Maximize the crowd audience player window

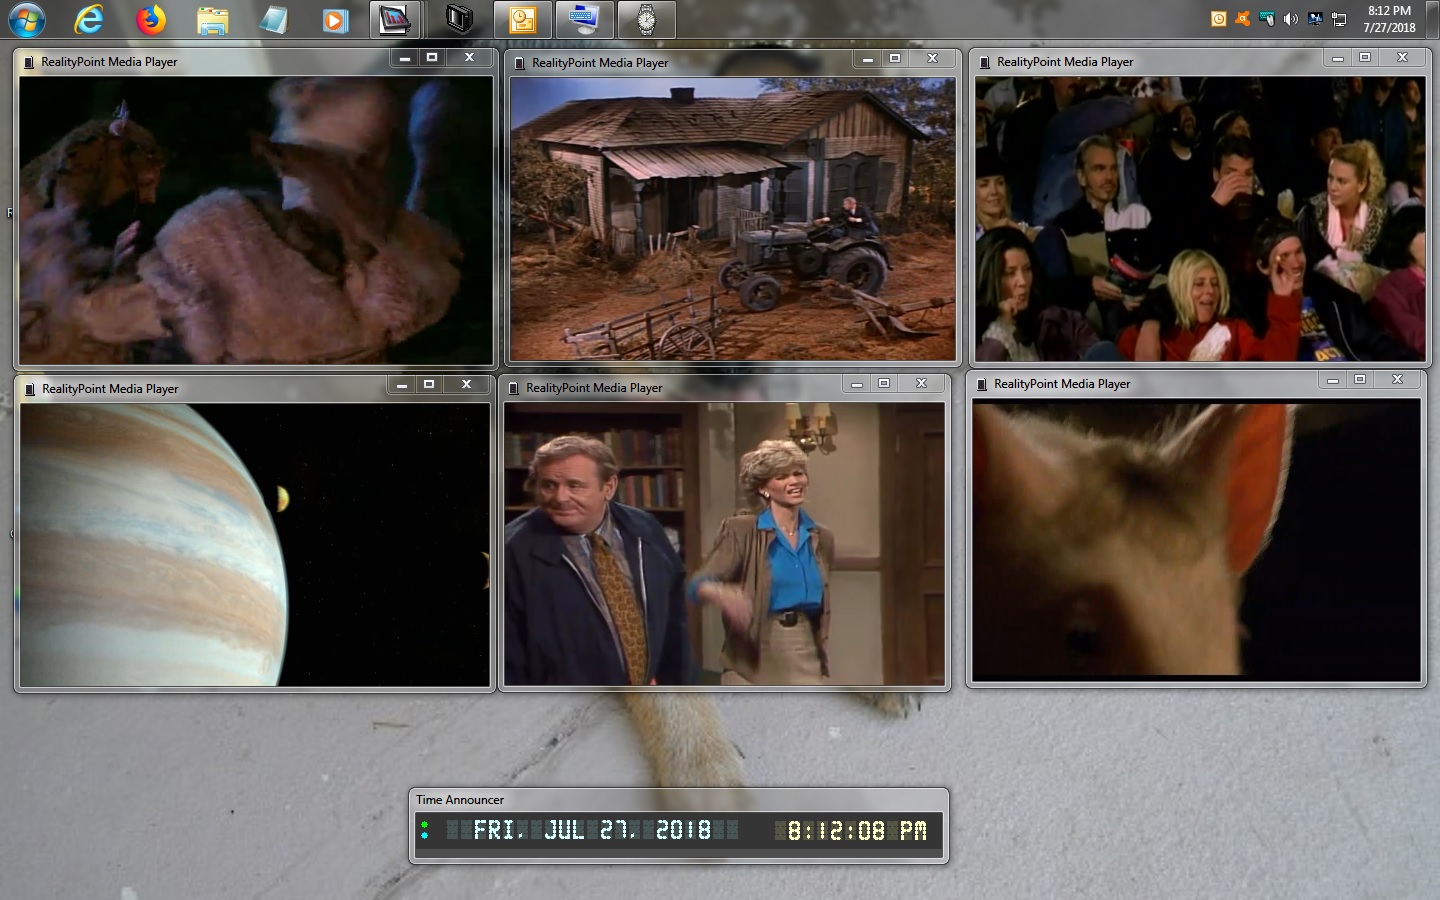[x=1365, y=58]
